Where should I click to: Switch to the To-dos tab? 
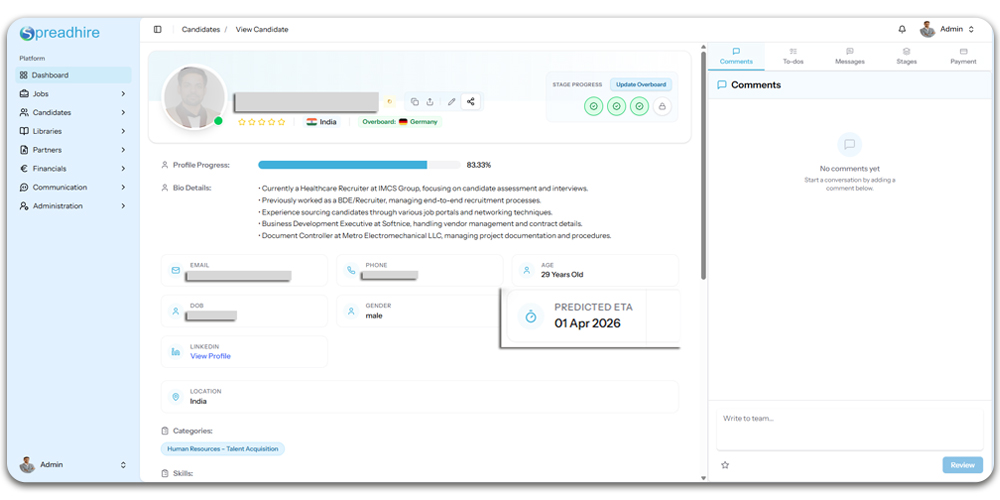pos(793,56)
